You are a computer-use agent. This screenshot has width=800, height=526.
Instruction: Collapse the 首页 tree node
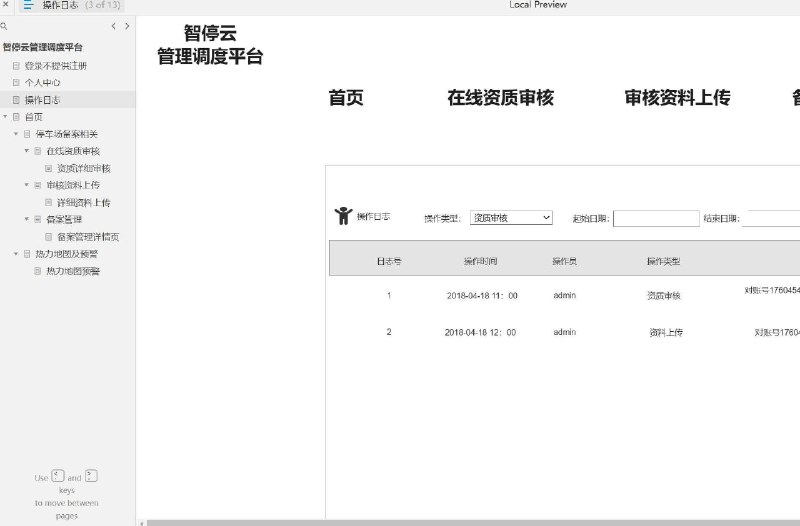[5, 117]
